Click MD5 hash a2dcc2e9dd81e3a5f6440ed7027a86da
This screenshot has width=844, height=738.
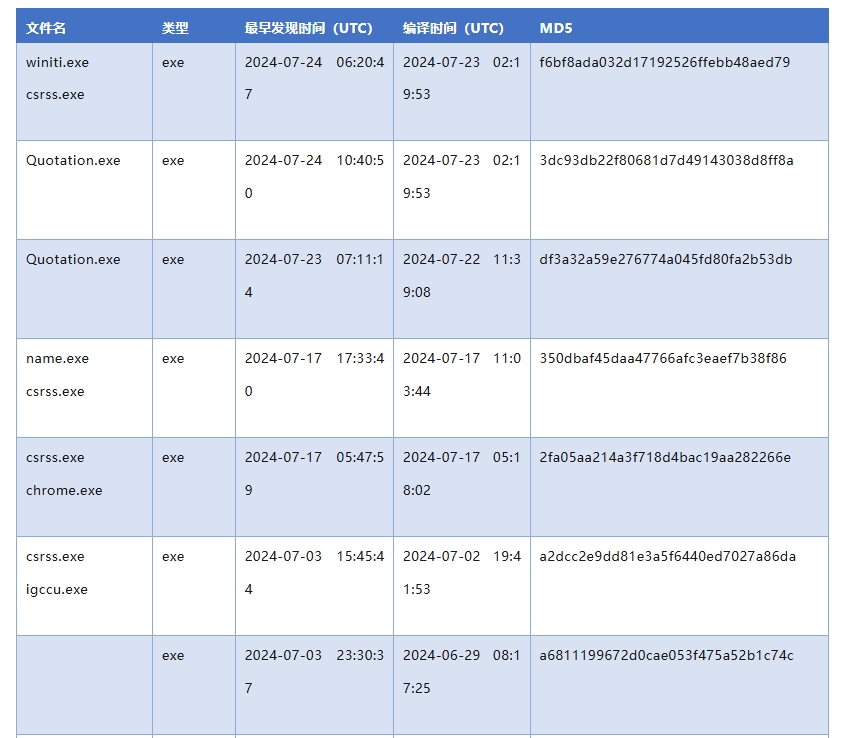pos(667,556)
